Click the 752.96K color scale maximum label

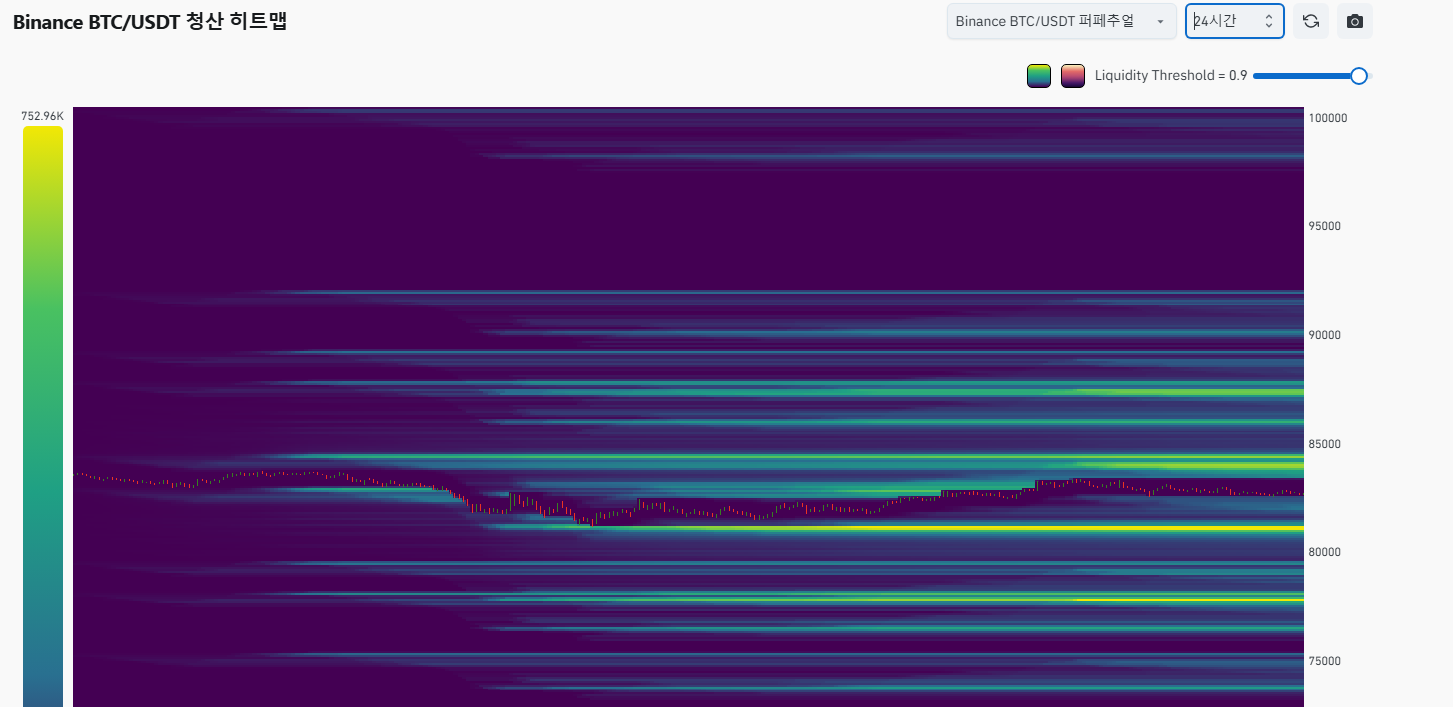42,116
